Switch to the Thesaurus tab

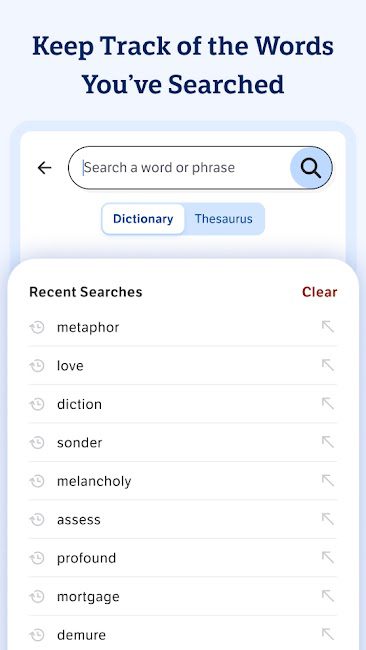224,219
